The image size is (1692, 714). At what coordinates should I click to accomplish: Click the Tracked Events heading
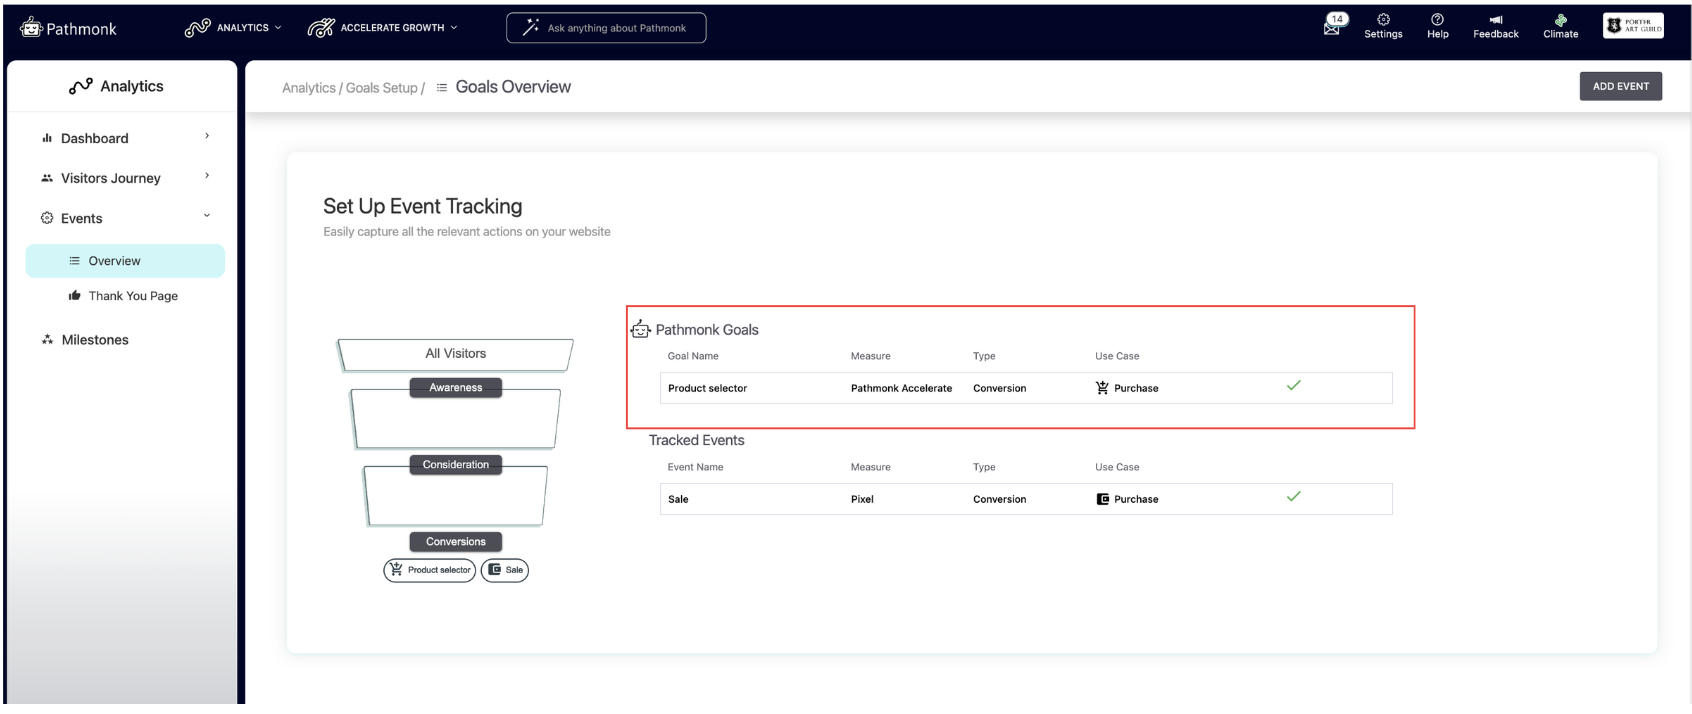tap(696, 441)
